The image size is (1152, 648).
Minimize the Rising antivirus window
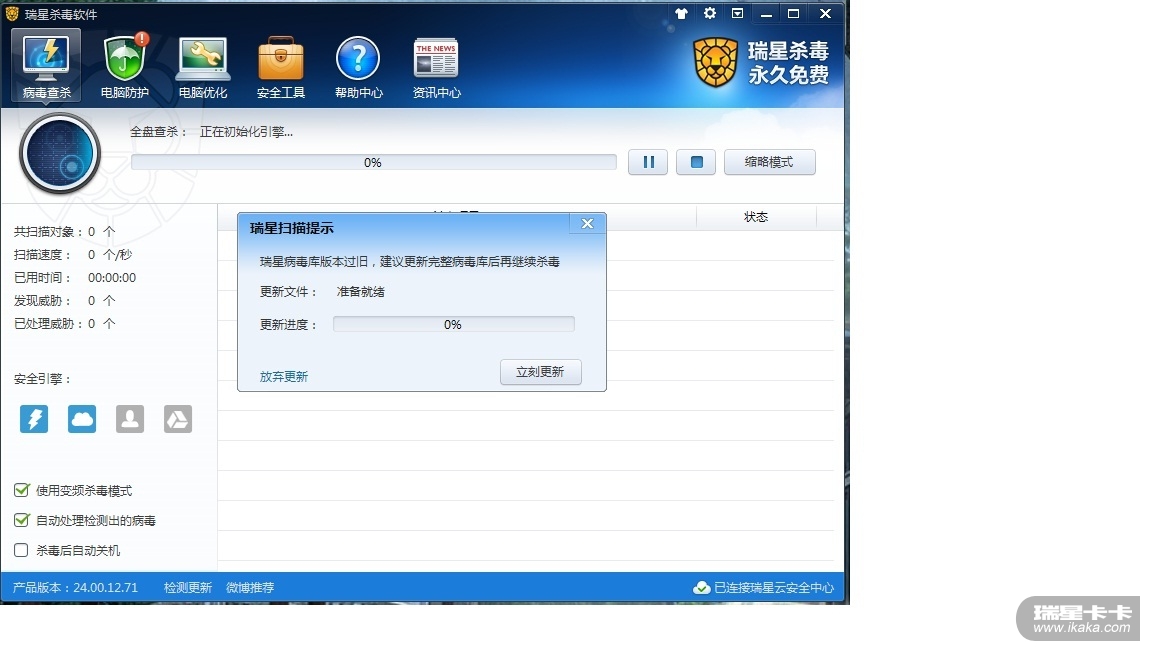click(766, 13)
